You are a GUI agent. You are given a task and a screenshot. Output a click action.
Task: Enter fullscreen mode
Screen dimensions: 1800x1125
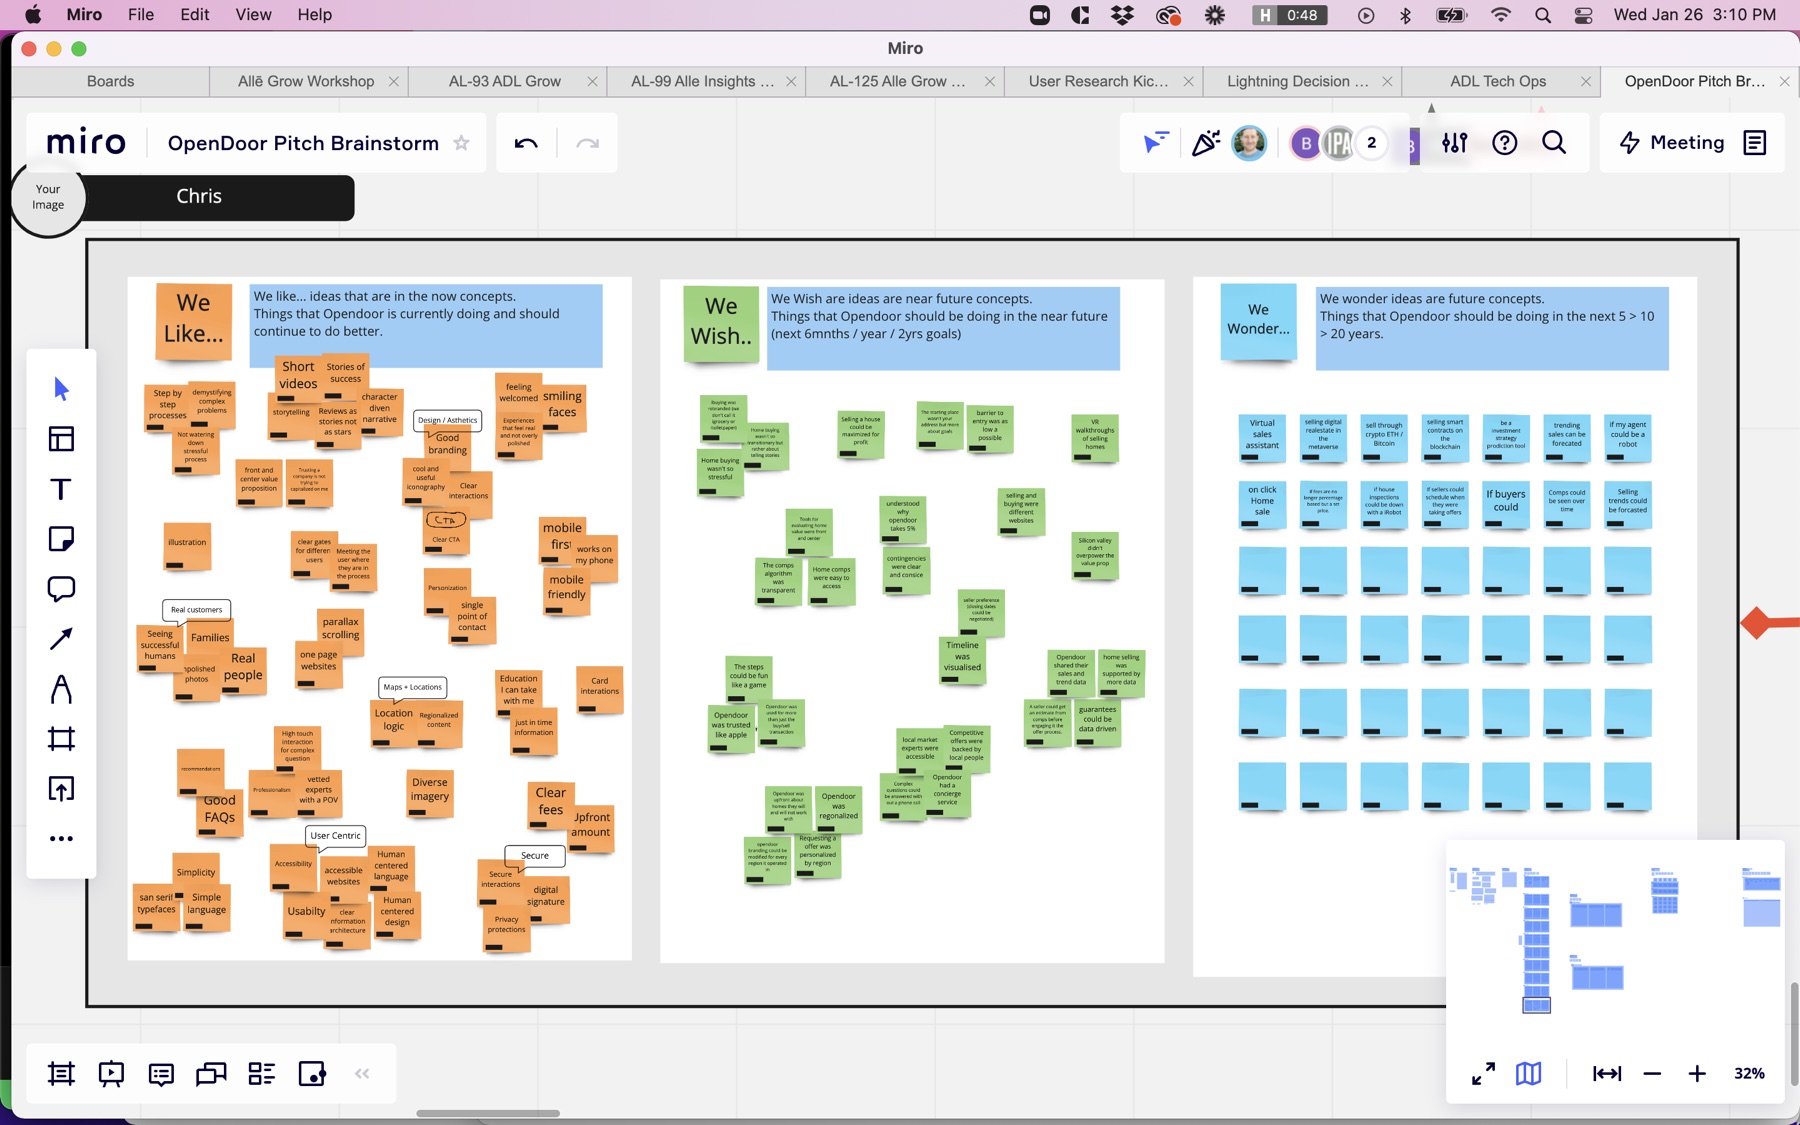pyautogui.click(x=1483, y=1073)
